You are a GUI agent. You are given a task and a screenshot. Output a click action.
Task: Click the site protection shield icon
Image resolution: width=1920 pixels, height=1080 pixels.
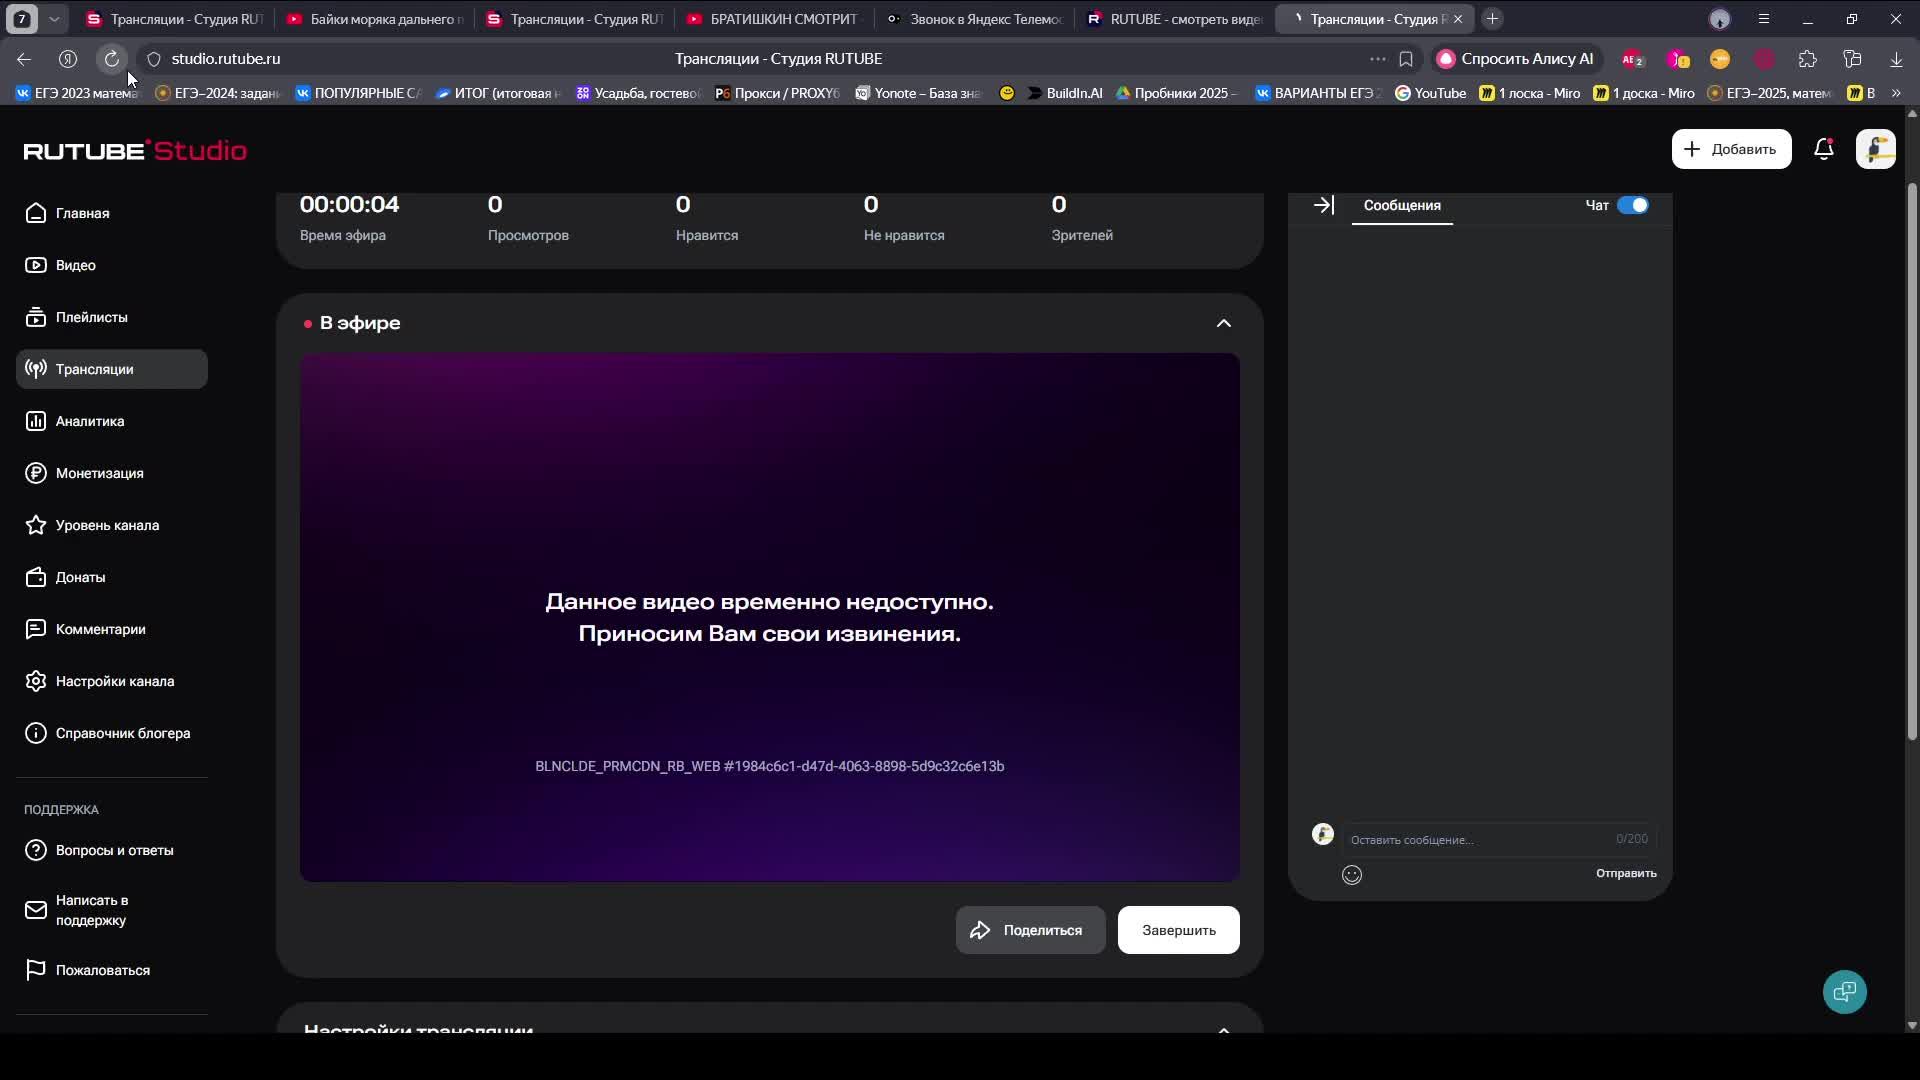[x=153, y=59]
